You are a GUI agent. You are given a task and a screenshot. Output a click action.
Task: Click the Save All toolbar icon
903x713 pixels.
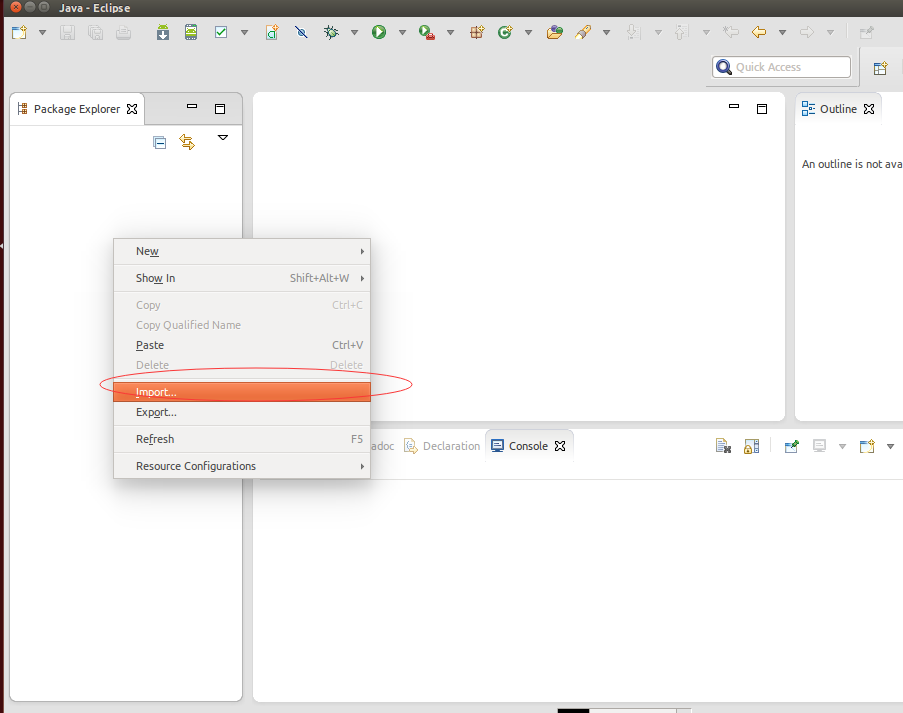click(x=96, y=32)
